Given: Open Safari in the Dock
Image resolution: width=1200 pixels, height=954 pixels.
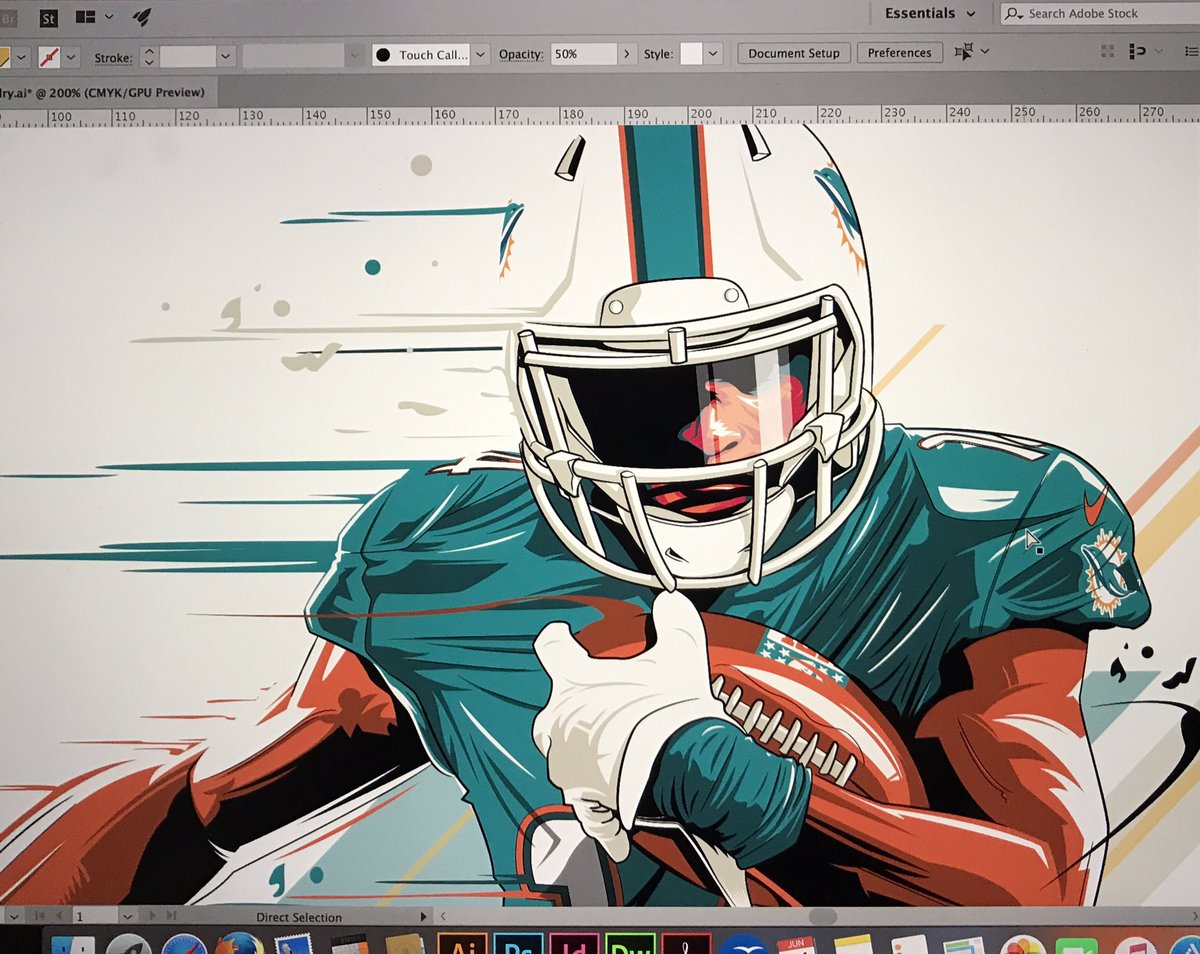Looking at the screenshot, I should pos(184,945).
